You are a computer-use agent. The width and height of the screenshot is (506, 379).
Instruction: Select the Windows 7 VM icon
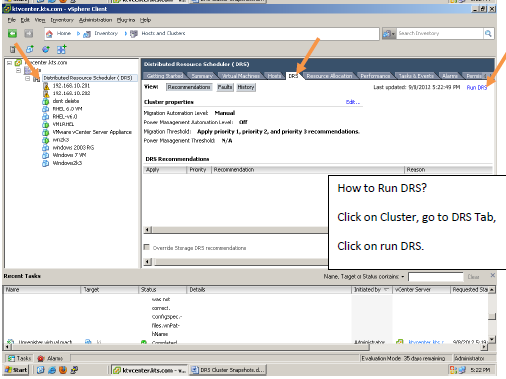(46, 155)
